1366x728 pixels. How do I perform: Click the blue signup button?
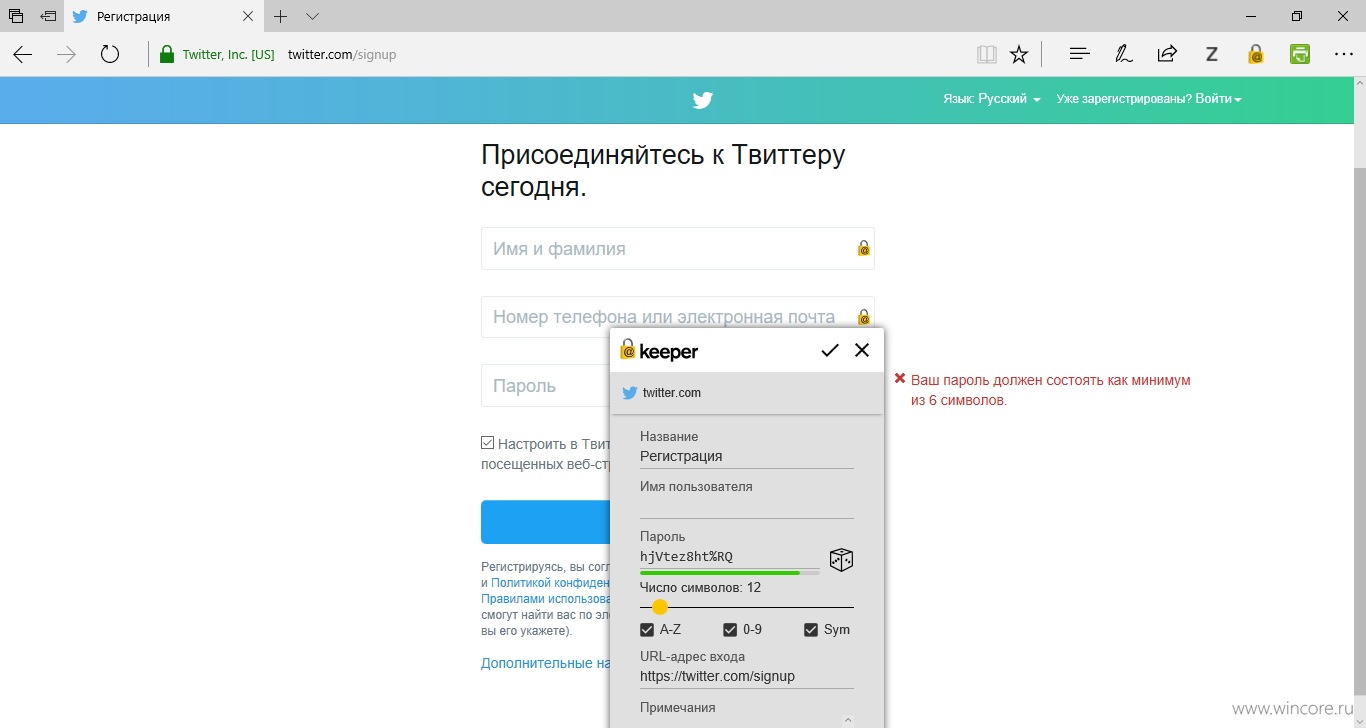coord(546,522)
